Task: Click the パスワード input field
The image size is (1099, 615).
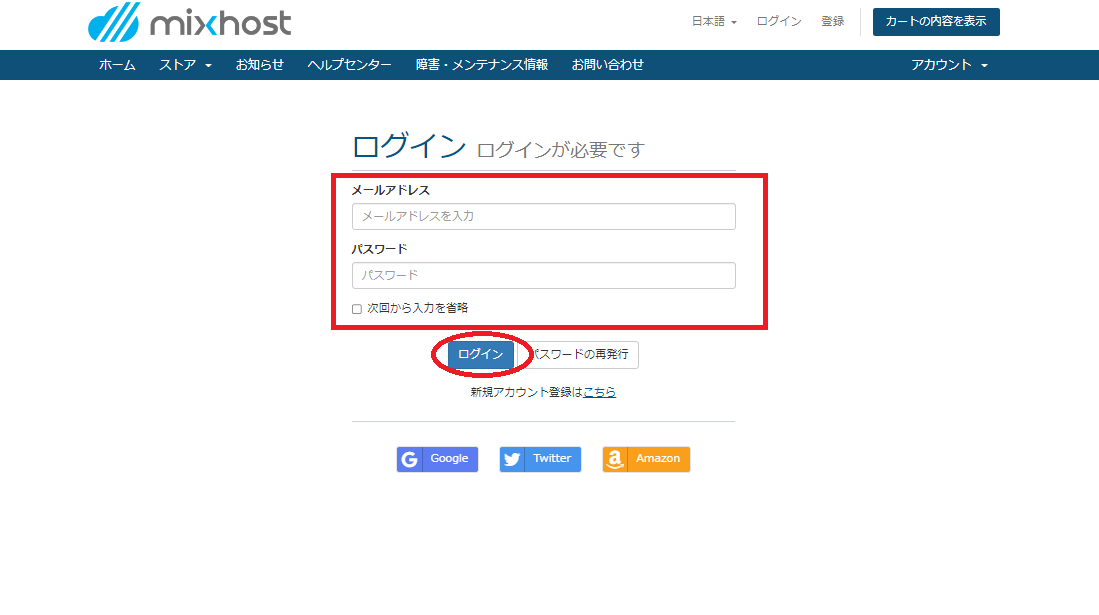Action: point(543,275)
